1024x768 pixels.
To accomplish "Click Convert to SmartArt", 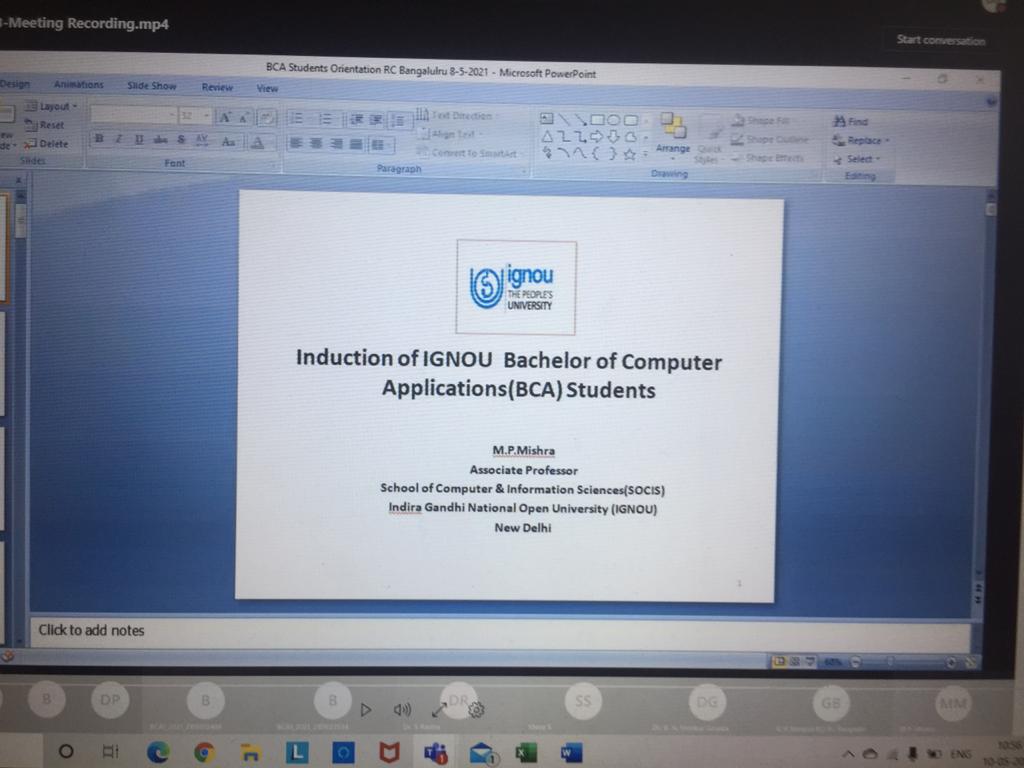I will (x=468, y=153).
